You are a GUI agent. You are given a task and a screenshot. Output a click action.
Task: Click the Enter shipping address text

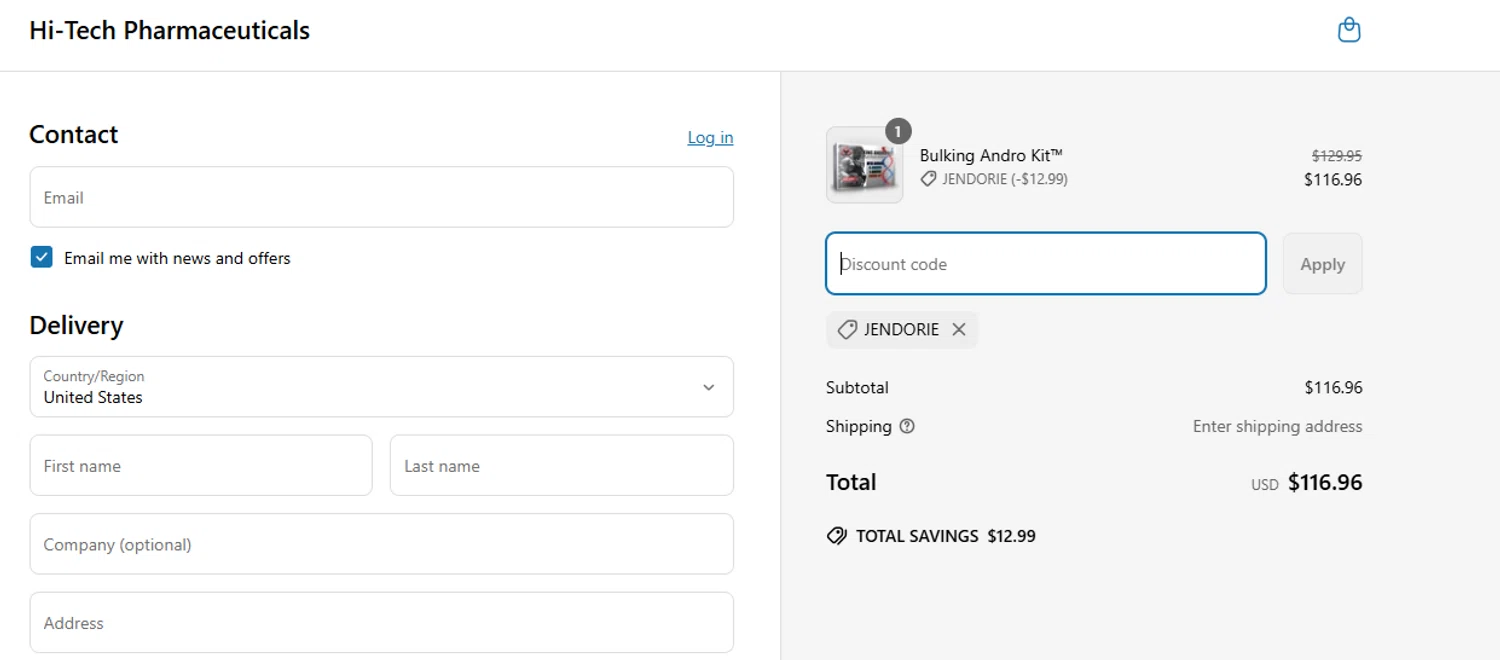[x=1277, y=426]
